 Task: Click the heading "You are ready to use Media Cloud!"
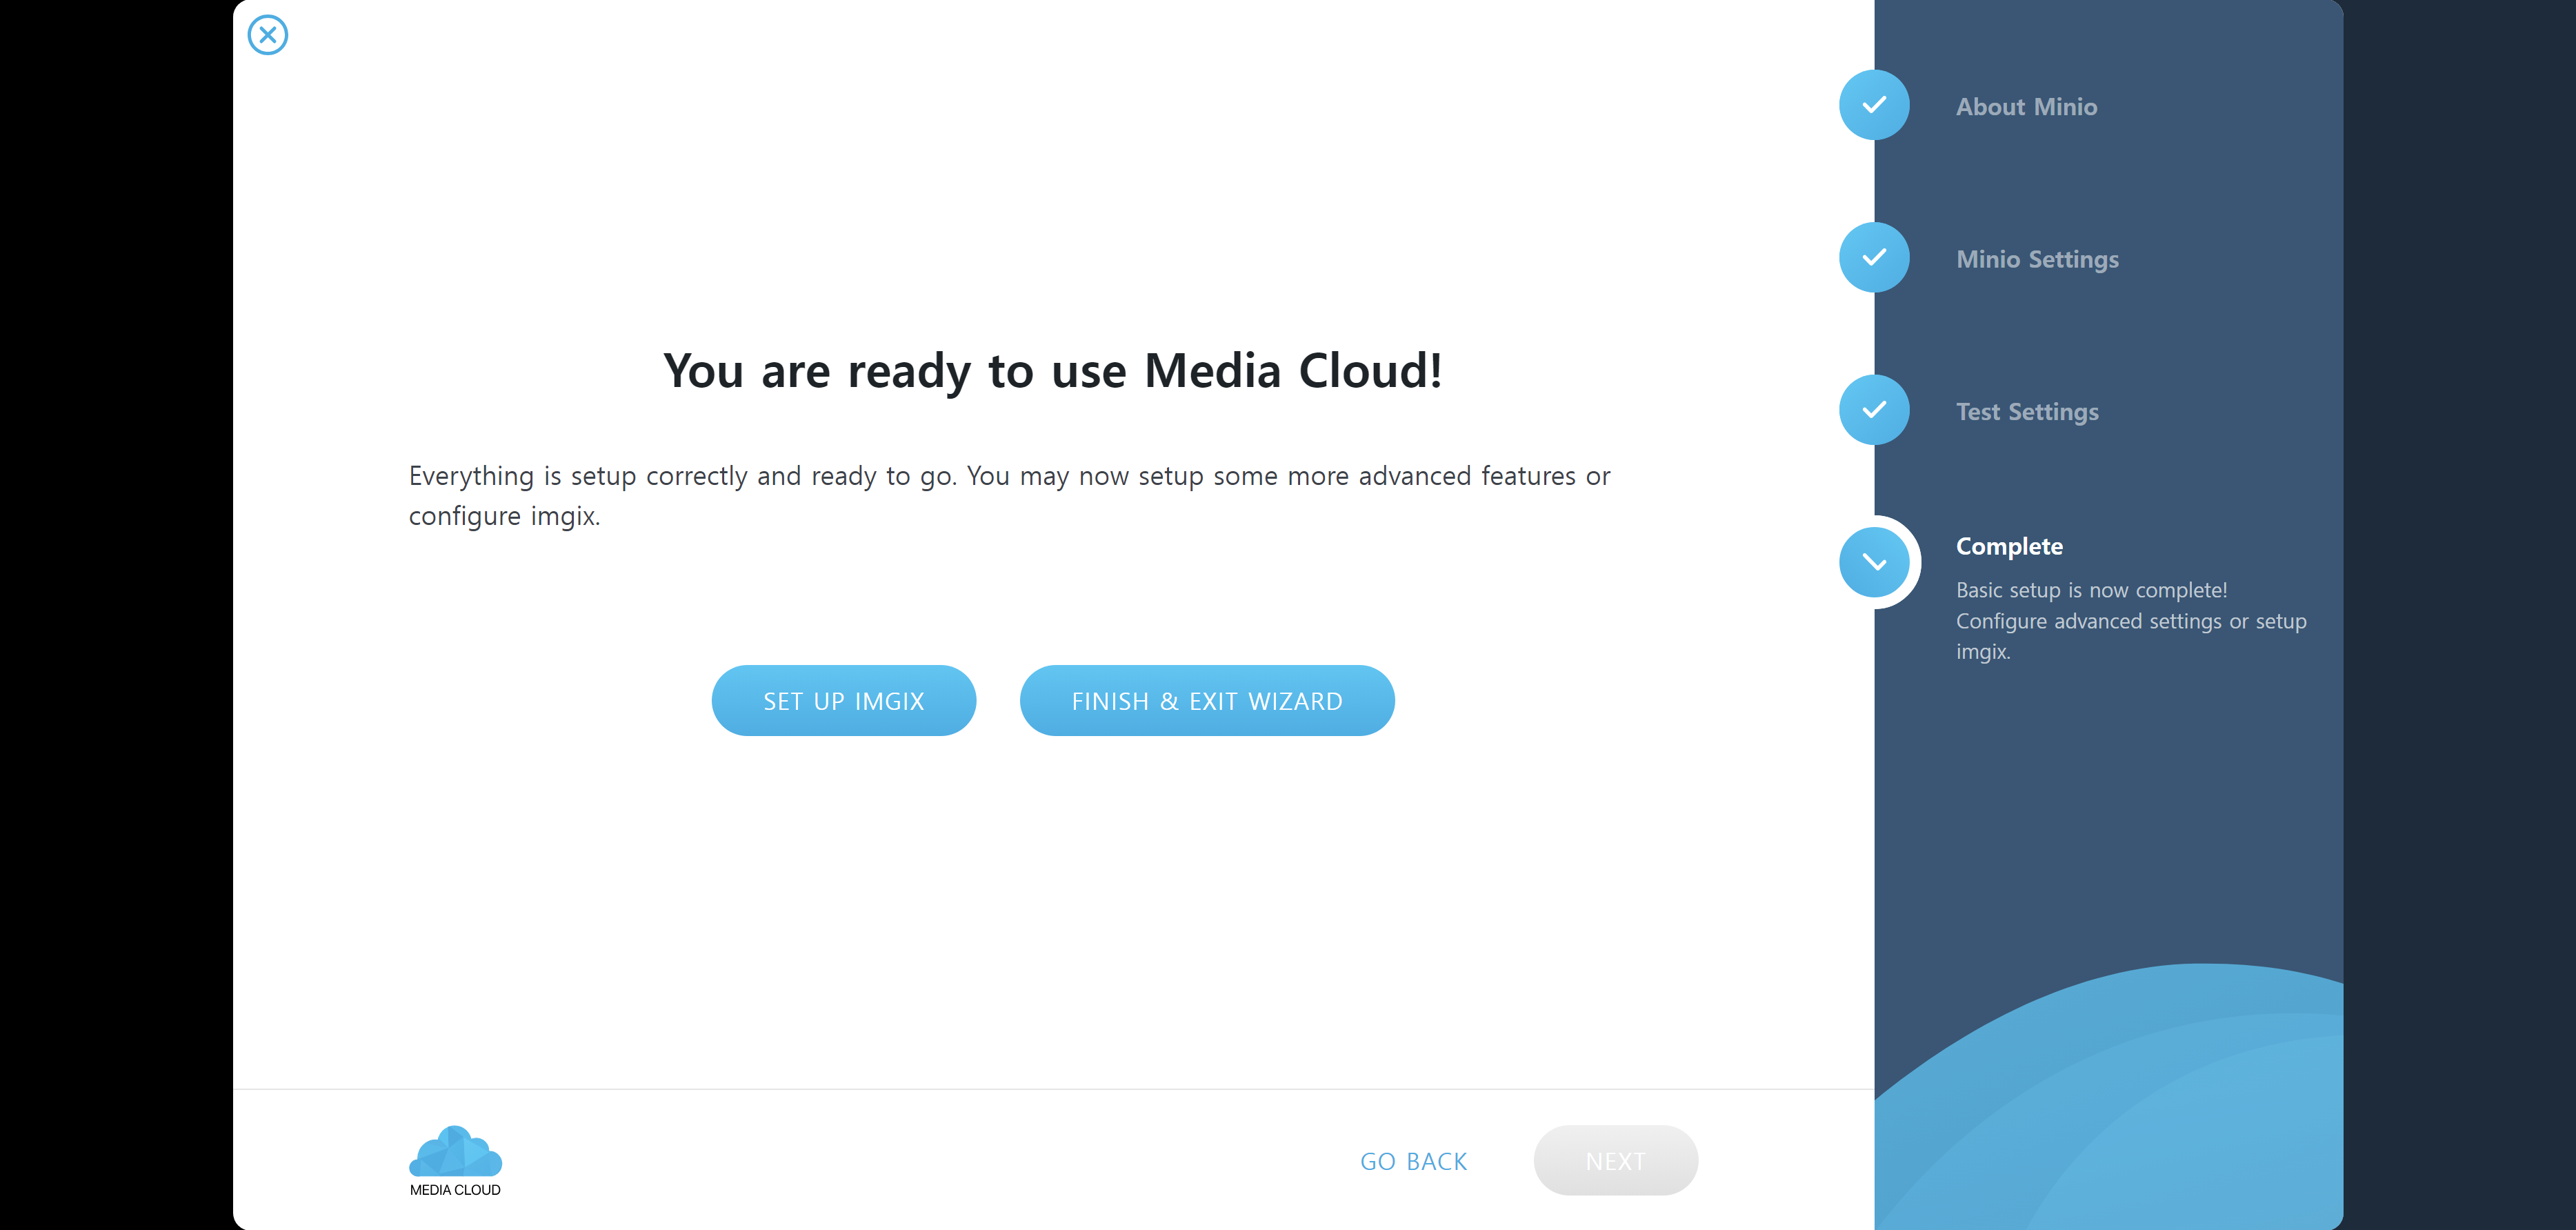point(1053,371)
